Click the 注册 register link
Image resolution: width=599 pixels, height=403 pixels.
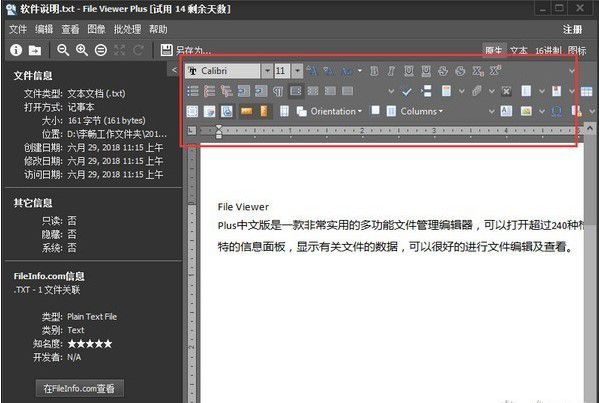(572, 30)
